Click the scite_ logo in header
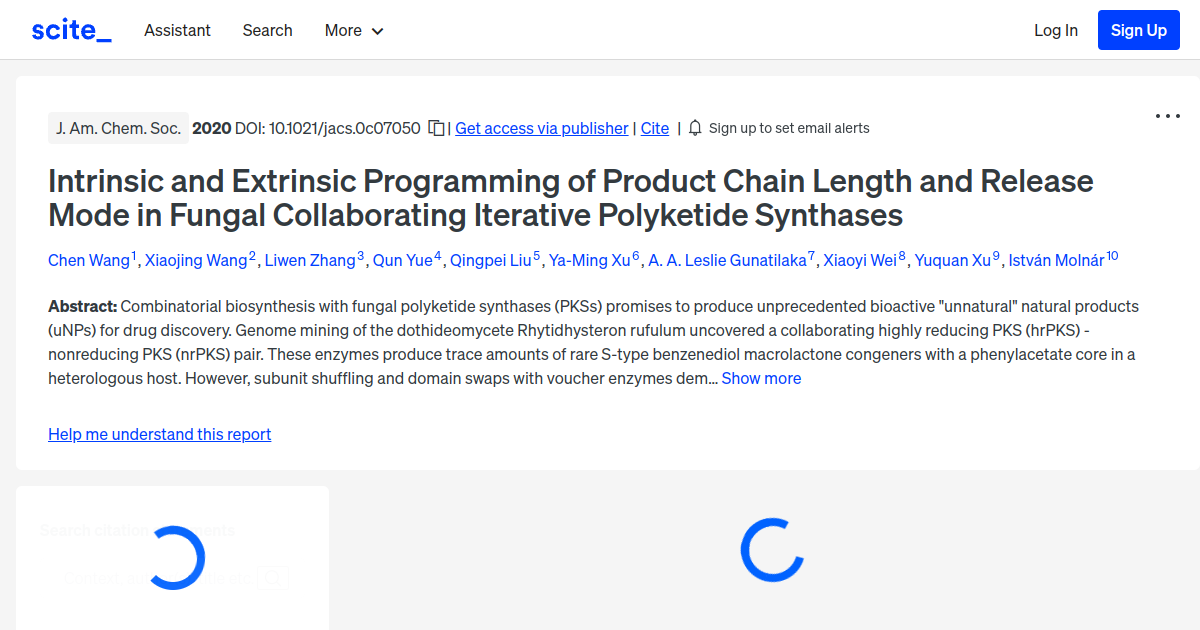 point(70,29)
